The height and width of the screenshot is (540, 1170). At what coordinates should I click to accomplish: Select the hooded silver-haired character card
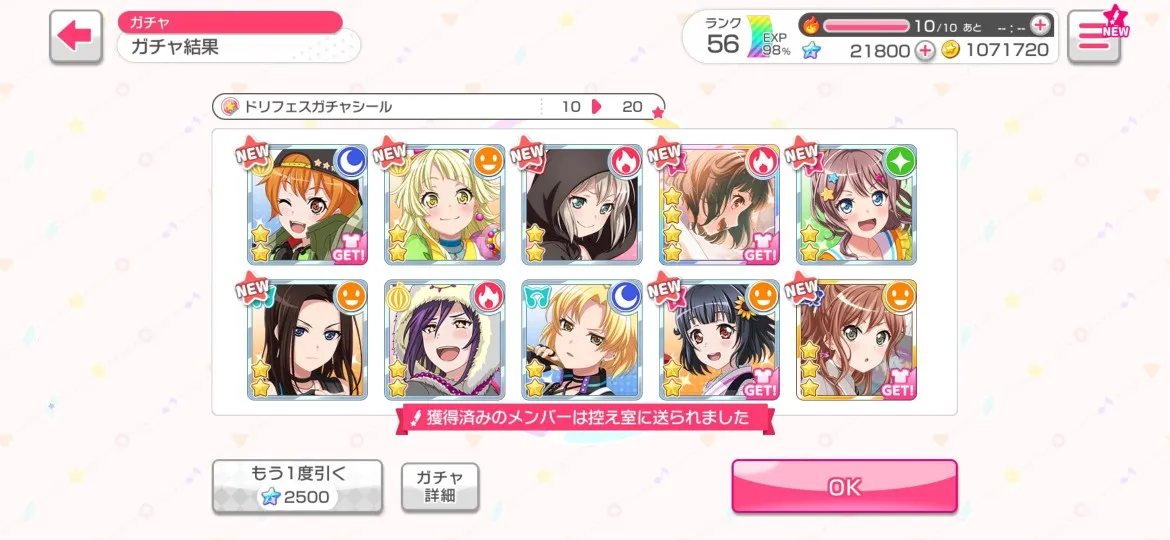pos(582,204)
